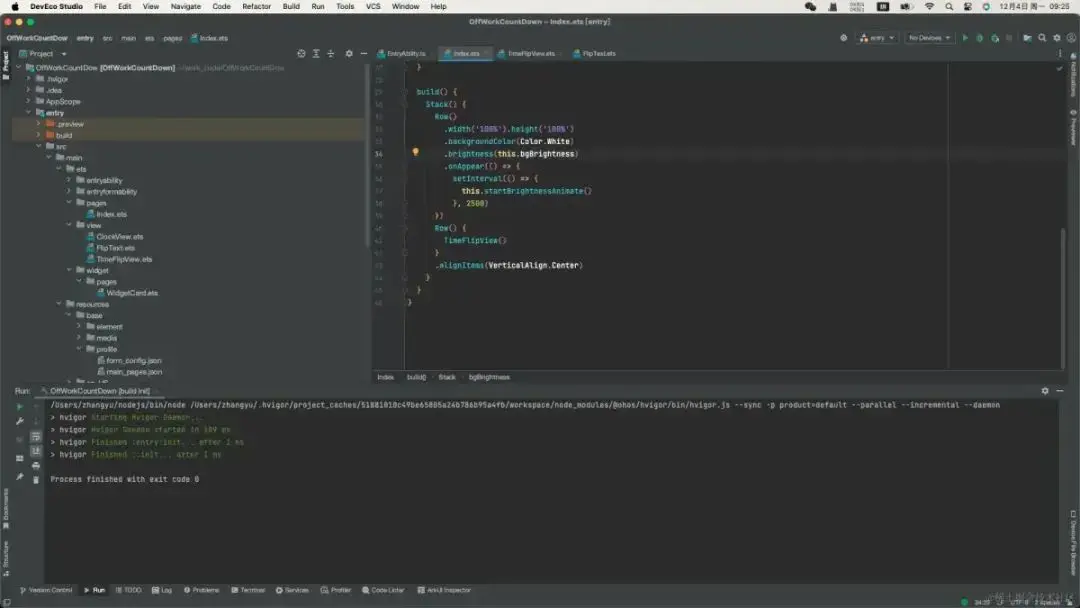Start debugging with the debug bug icon
This screenshot has height=608, width=1080.
(x=979, y=38)
